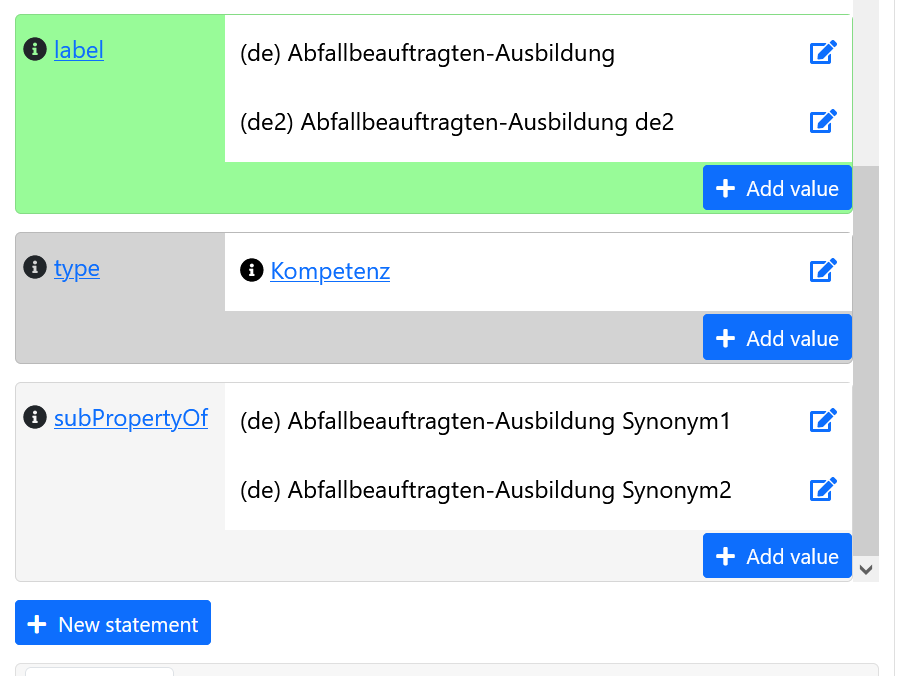Open the label property link
Image resolution: width=899 pixels, height=676 pixels.
click(78, 50)
